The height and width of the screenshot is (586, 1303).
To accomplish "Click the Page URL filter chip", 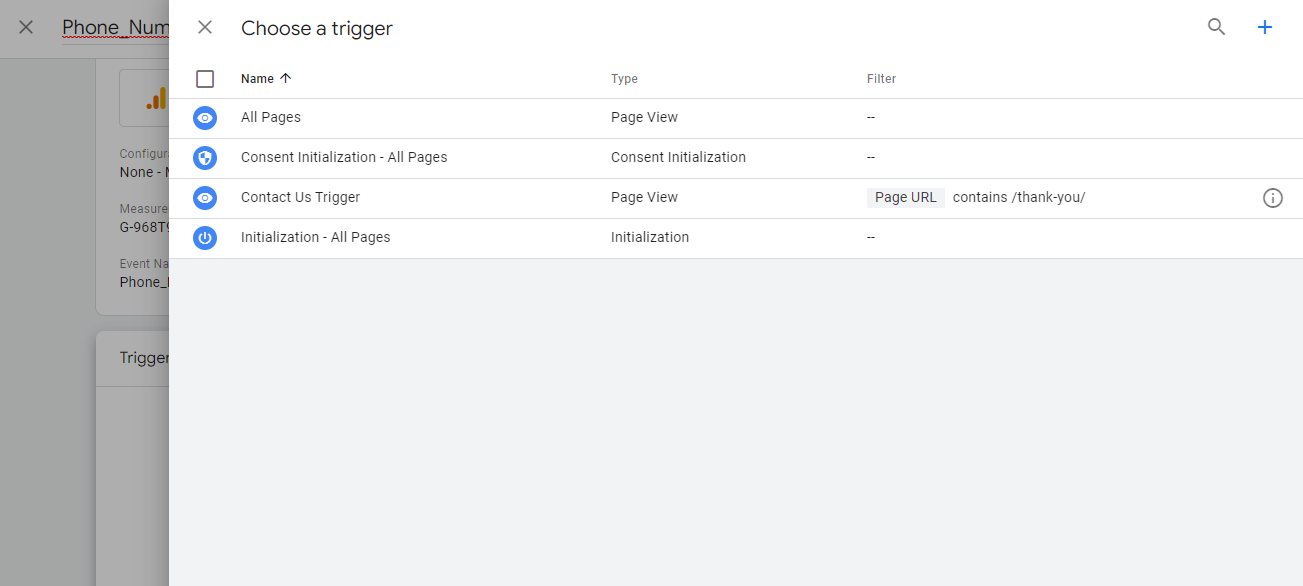I will point(905,198).
